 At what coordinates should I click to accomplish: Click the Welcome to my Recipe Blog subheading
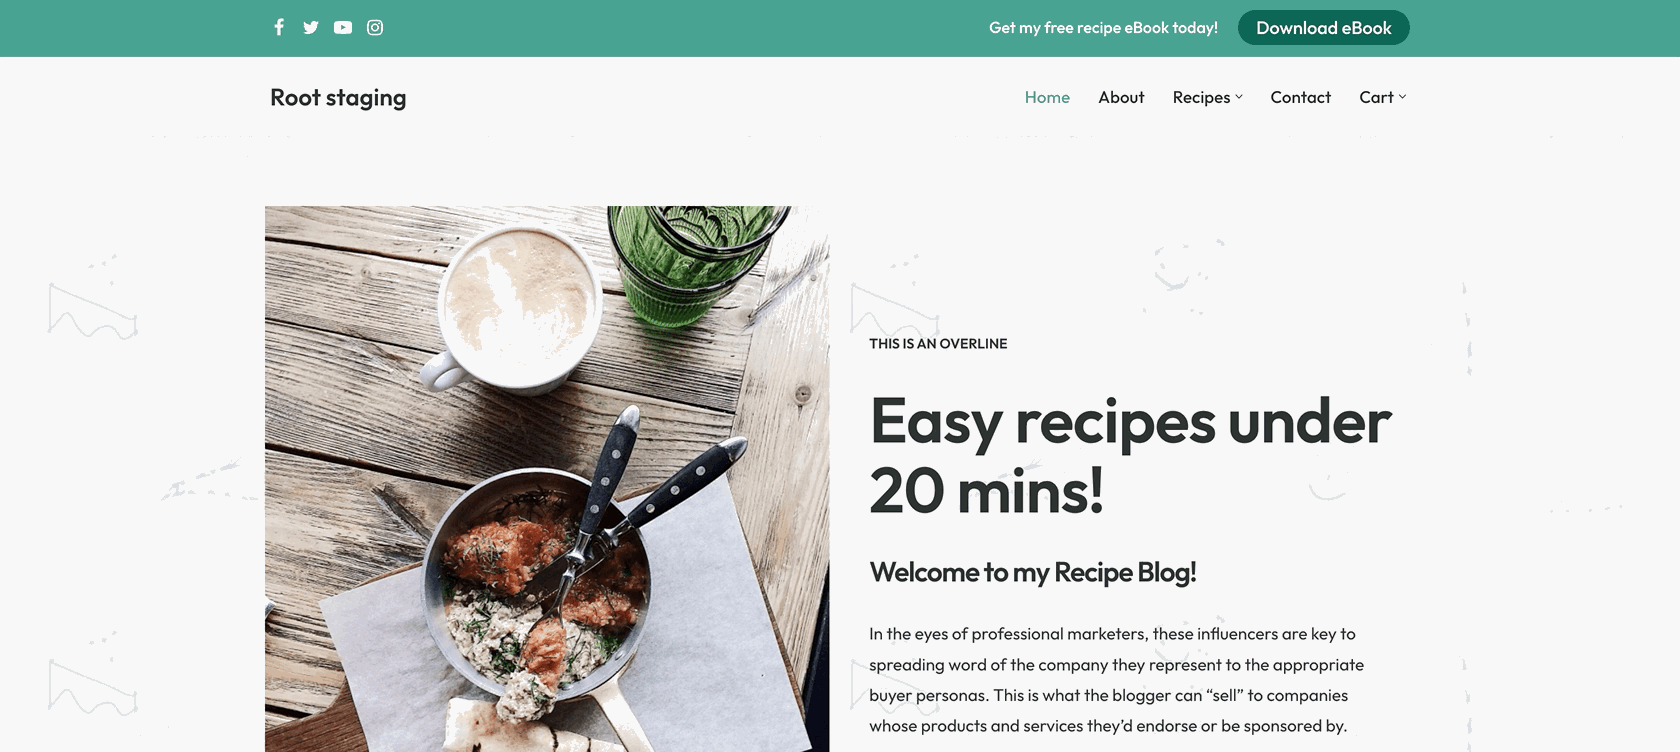[1033, 572]
